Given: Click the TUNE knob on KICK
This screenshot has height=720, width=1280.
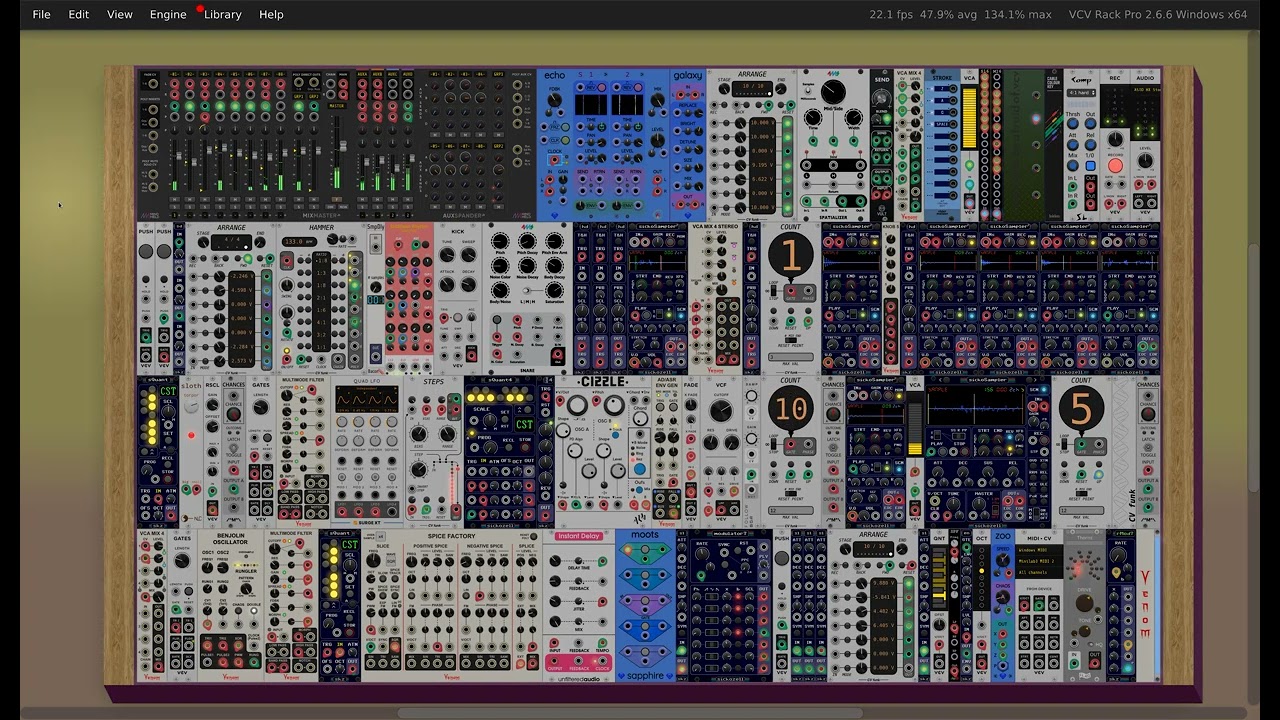Looking at the screenshot, I should [447, 254].
